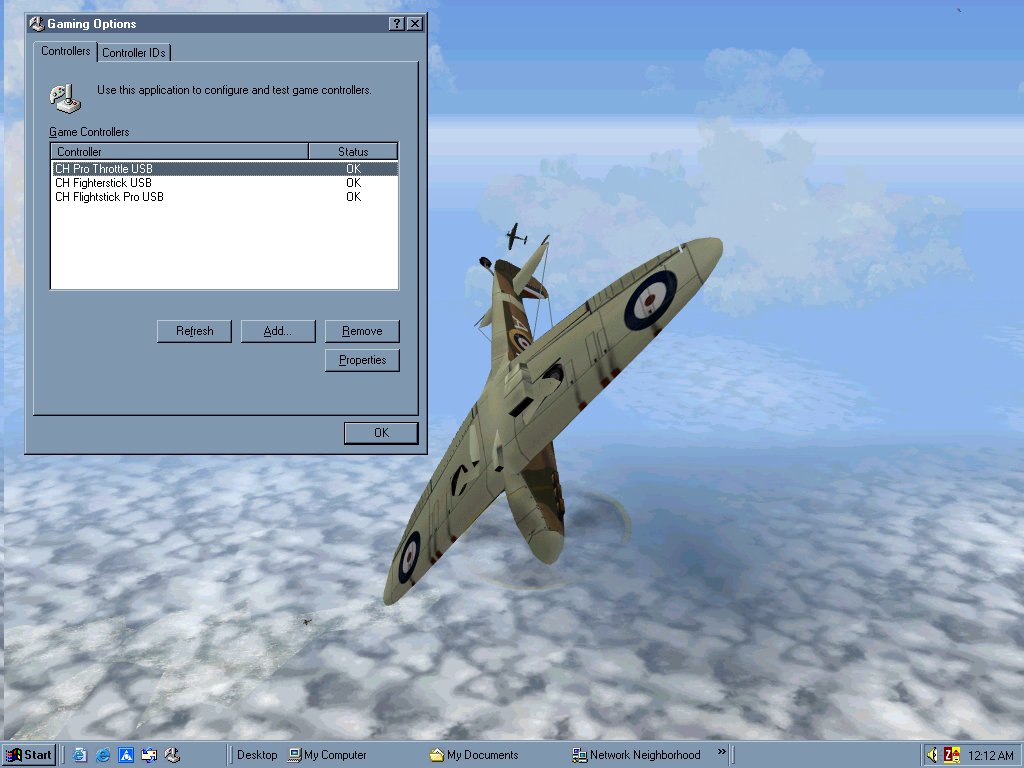Select the Controllers tab
Screen dimensions: 1024x768
pos(65,51)
